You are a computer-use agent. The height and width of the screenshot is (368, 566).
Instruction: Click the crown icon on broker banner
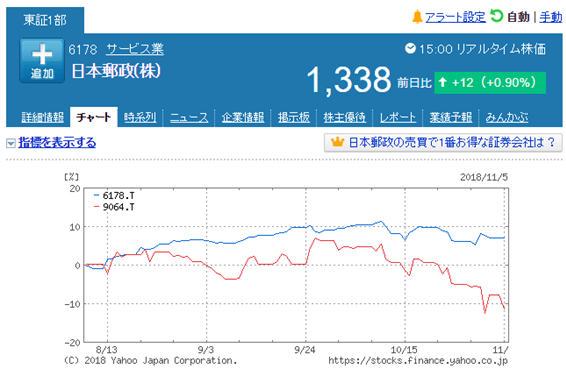(337, 142)
